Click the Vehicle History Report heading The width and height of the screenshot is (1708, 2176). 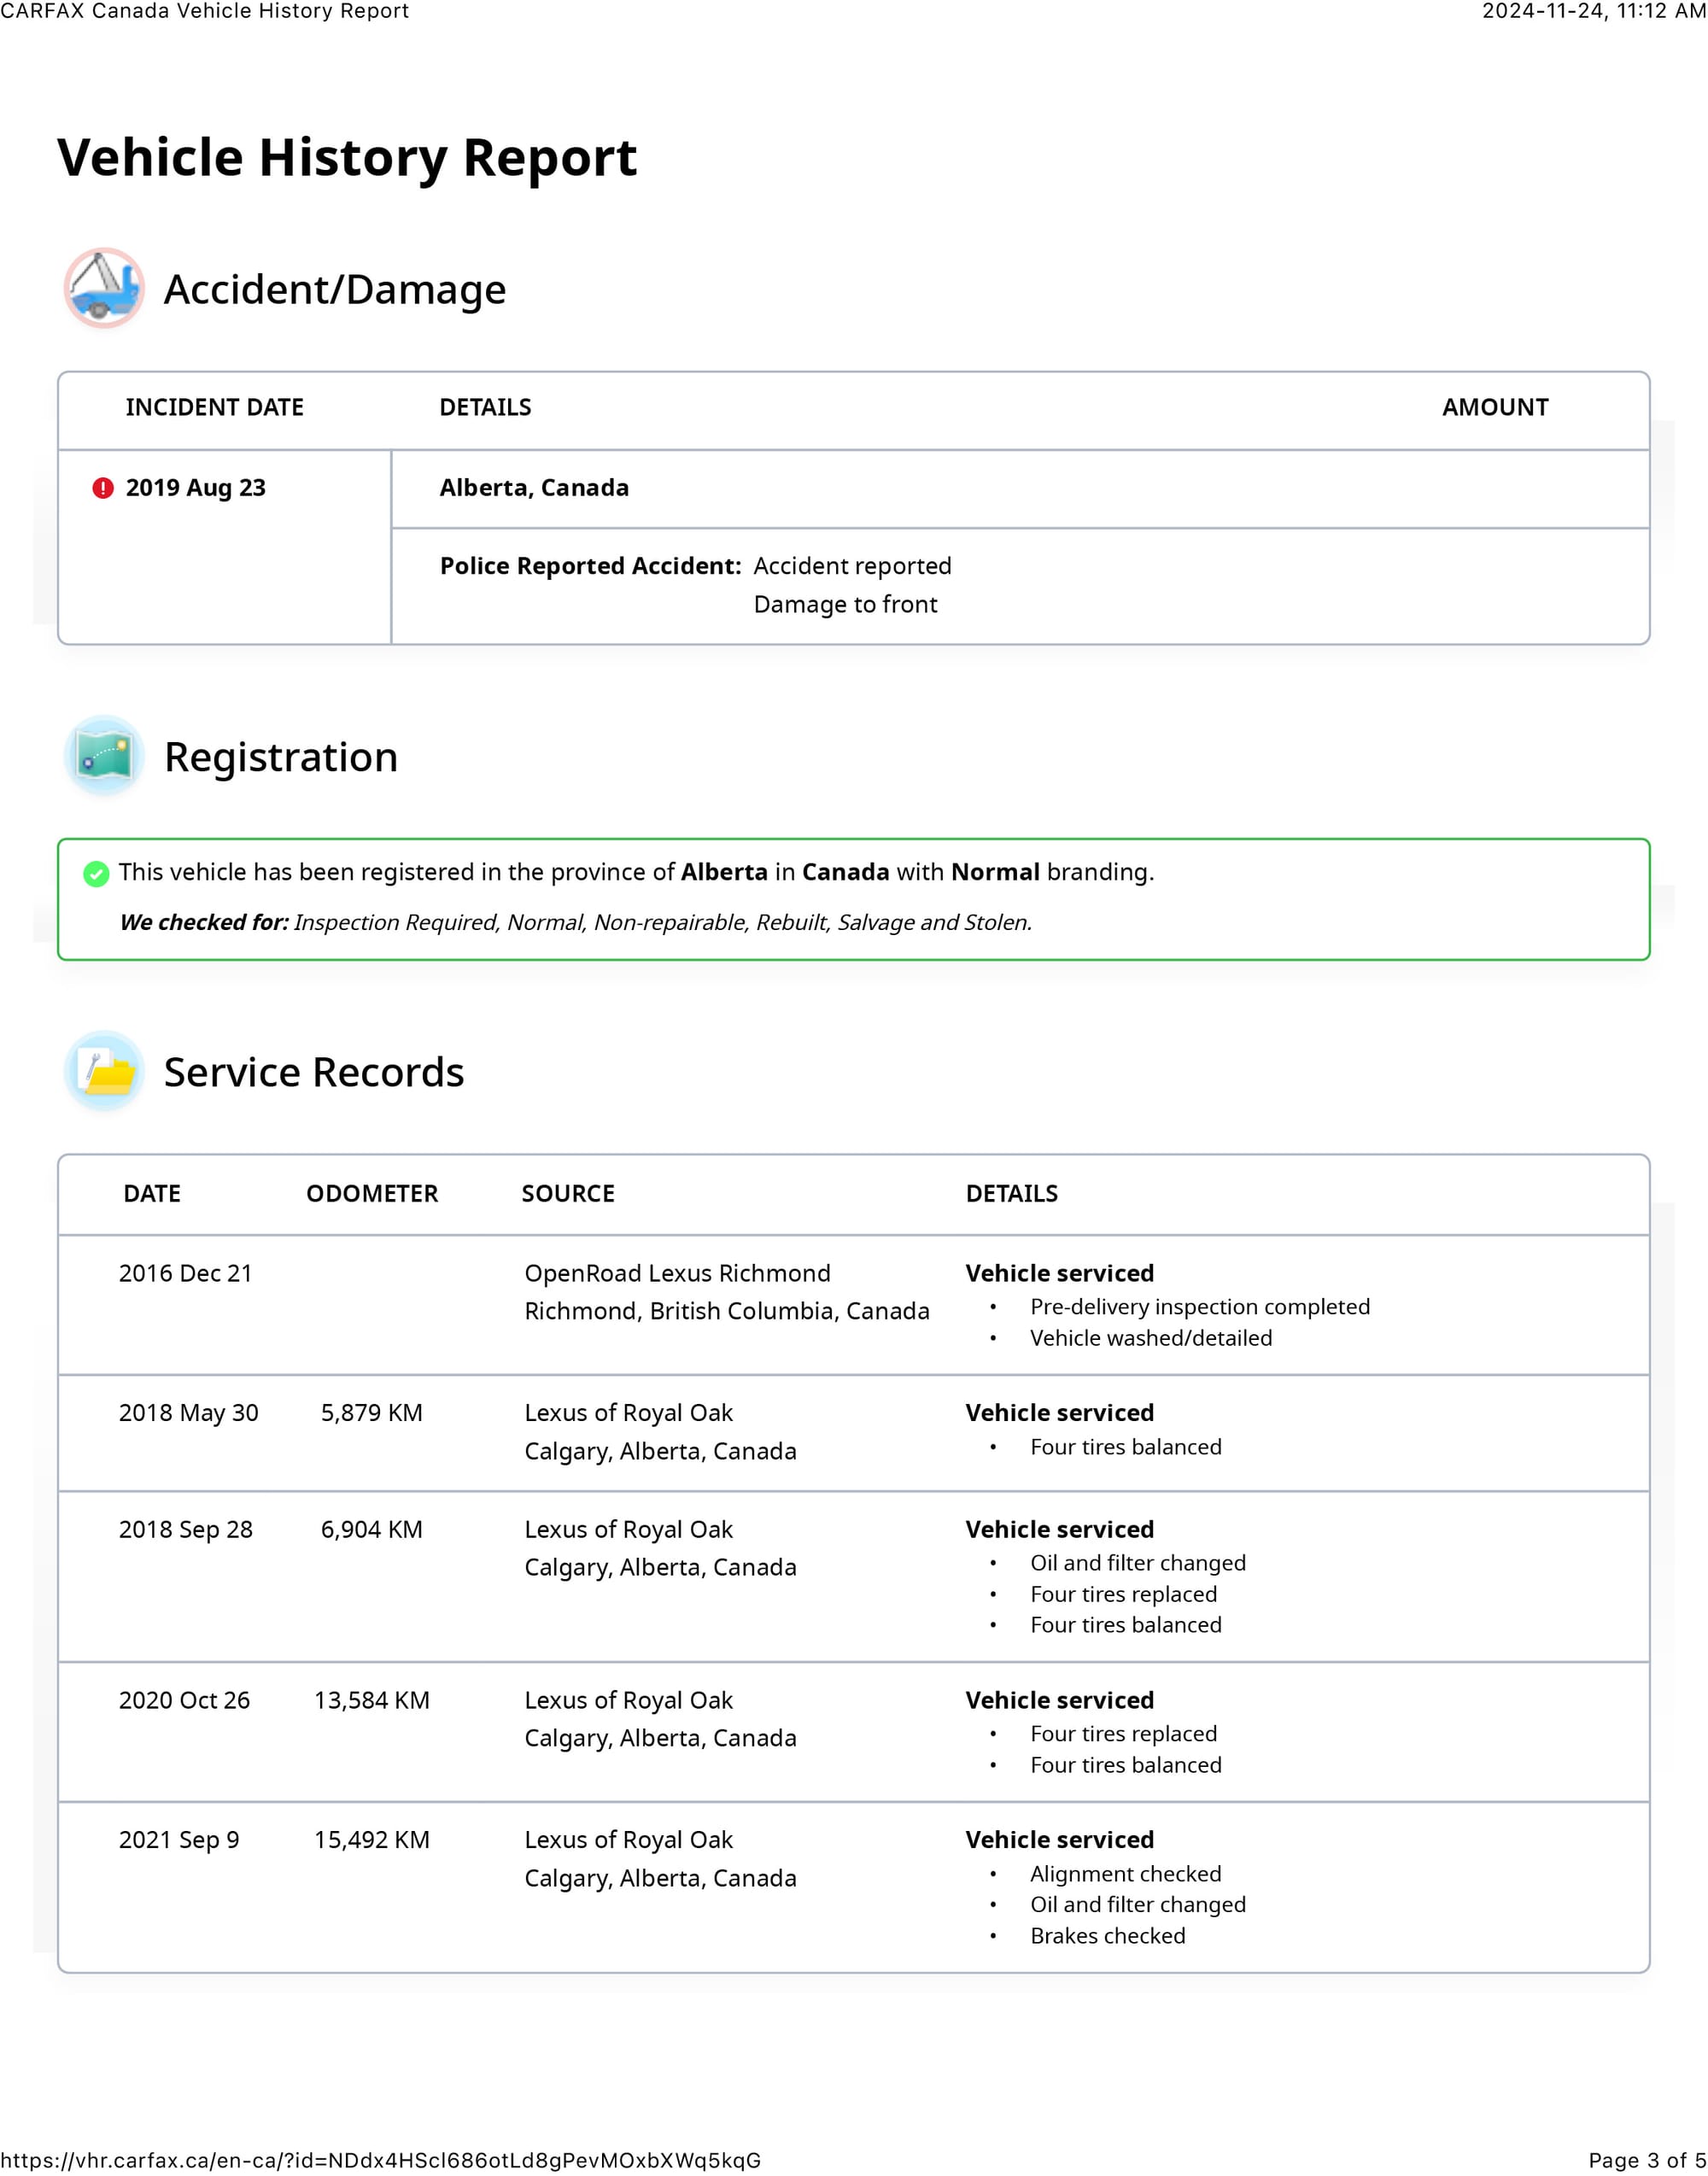tap(347, 158)
